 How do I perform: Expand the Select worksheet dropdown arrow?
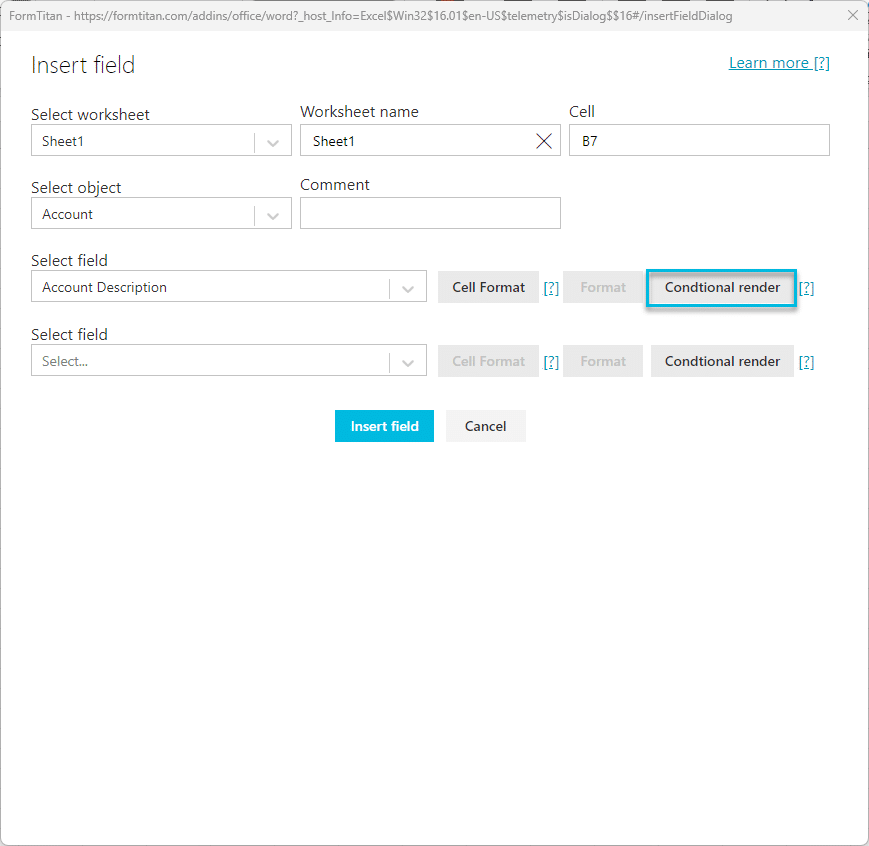pos(273,142)
